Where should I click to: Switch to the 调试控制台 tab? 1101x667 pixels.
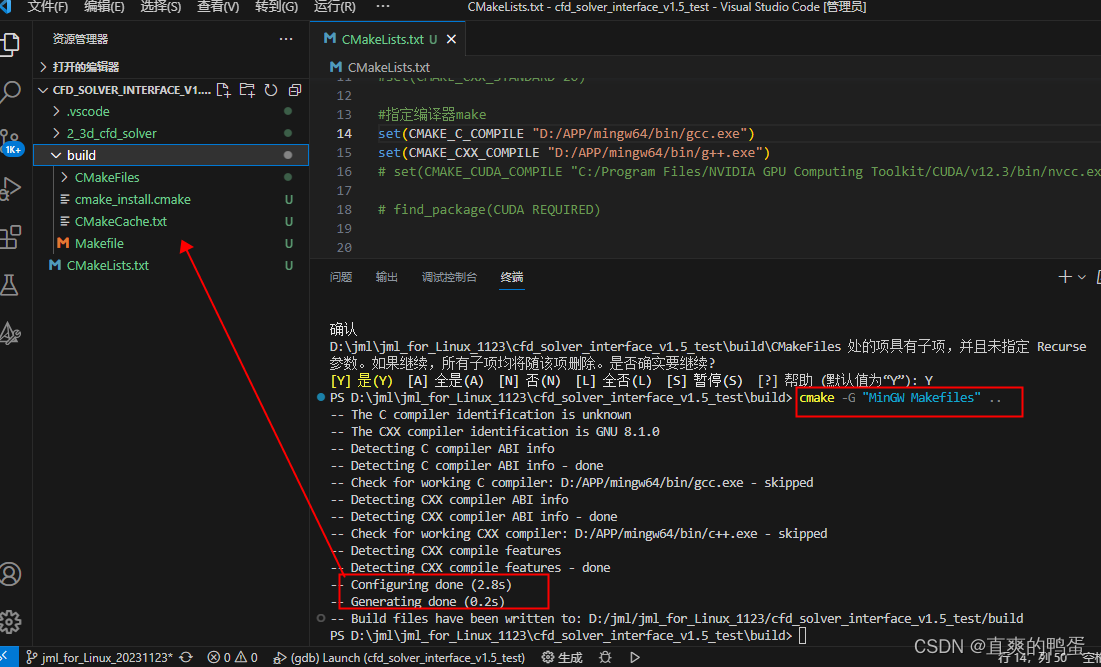pyautogui.click(x=449, y=277)
